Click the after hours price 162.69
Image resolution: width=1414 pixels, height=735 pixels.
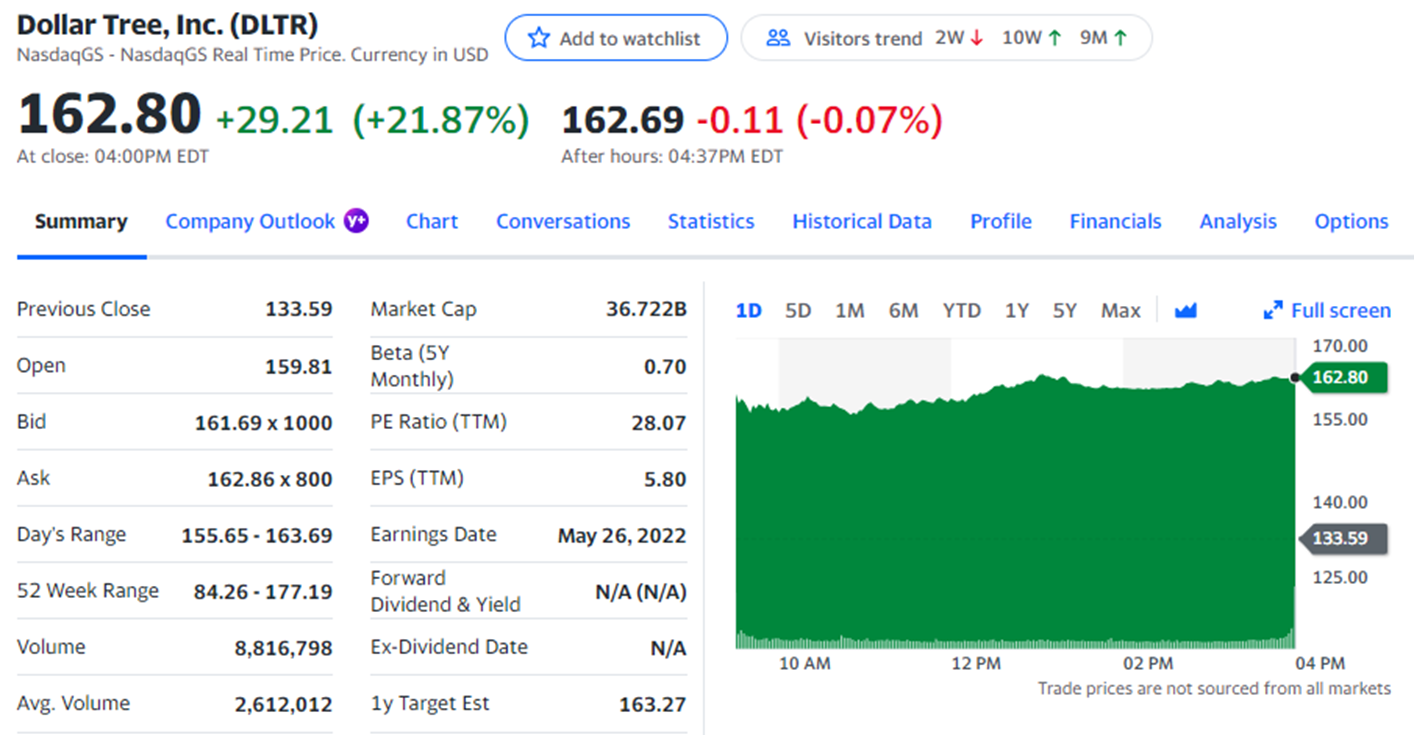pos(623,120)
